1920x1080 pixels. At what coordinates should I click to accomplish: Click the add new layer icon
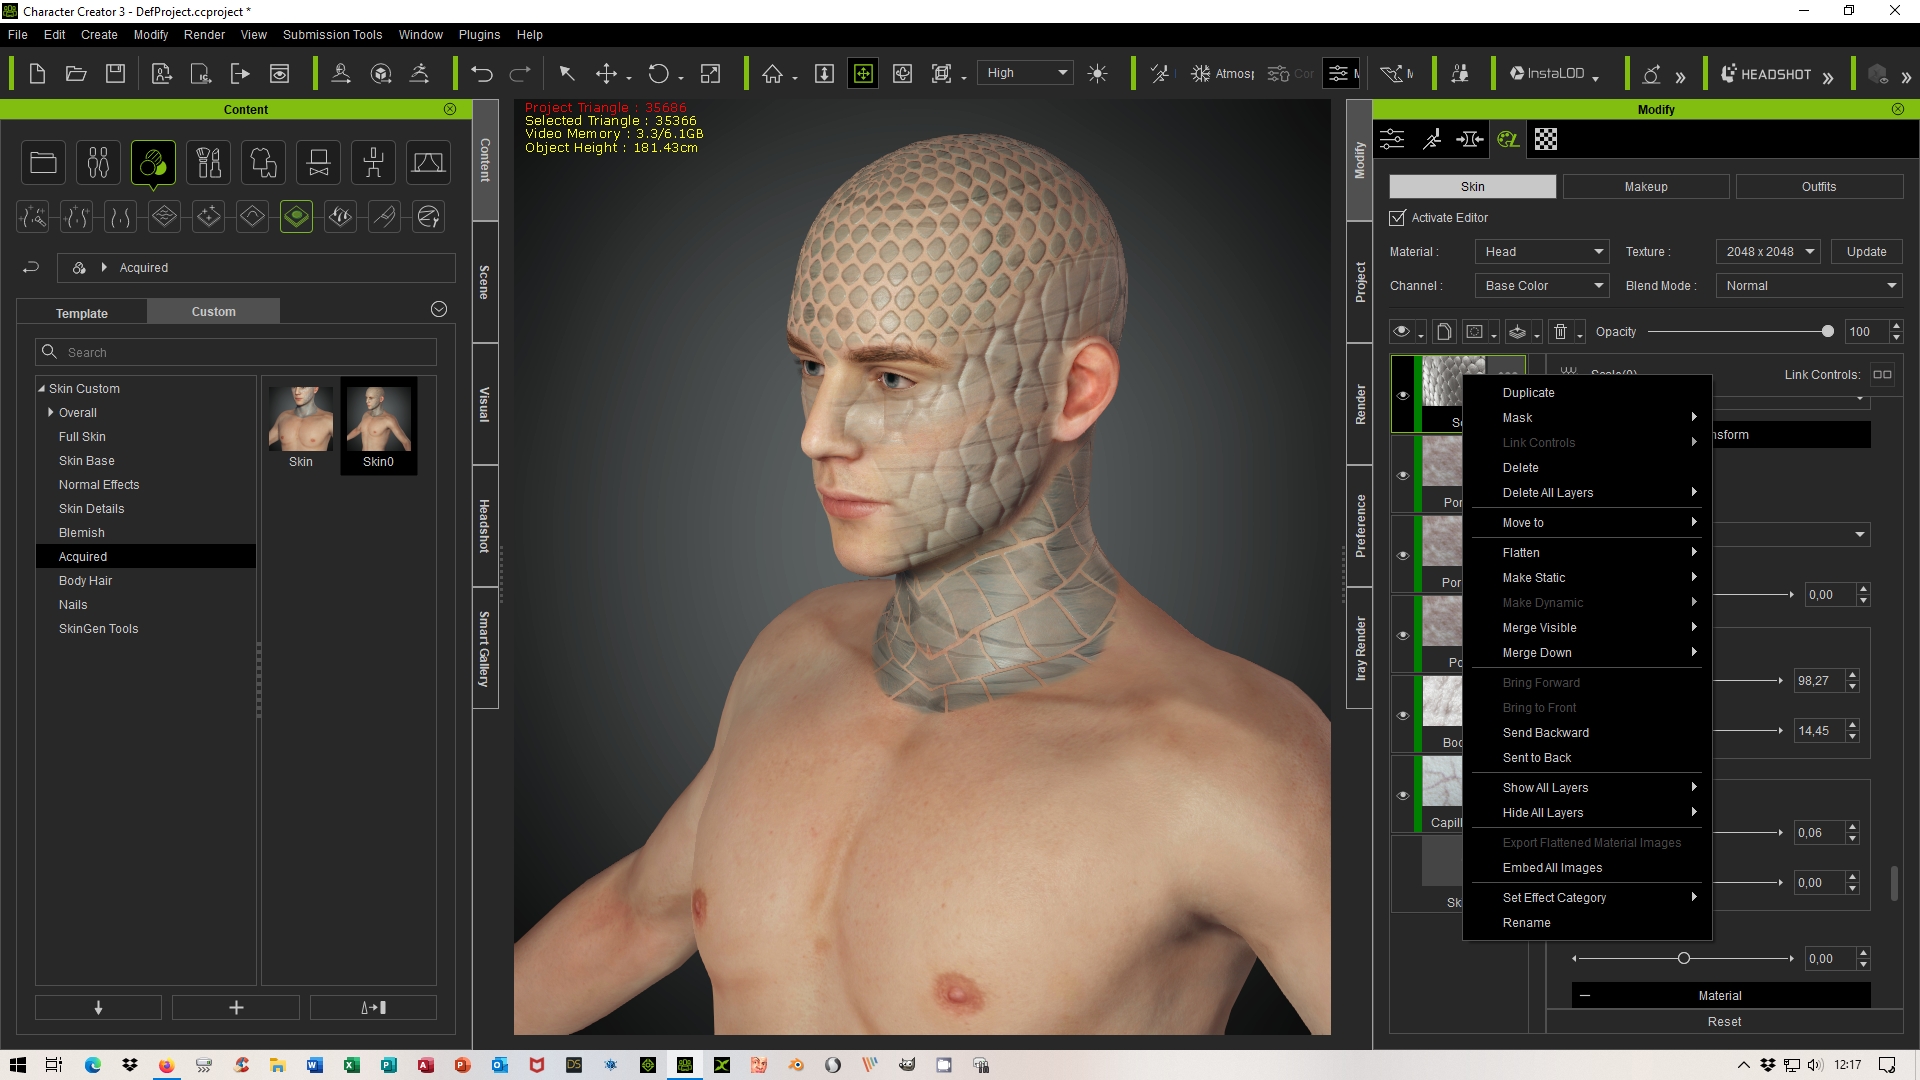pyautogui.click(x=1443, y=332)
